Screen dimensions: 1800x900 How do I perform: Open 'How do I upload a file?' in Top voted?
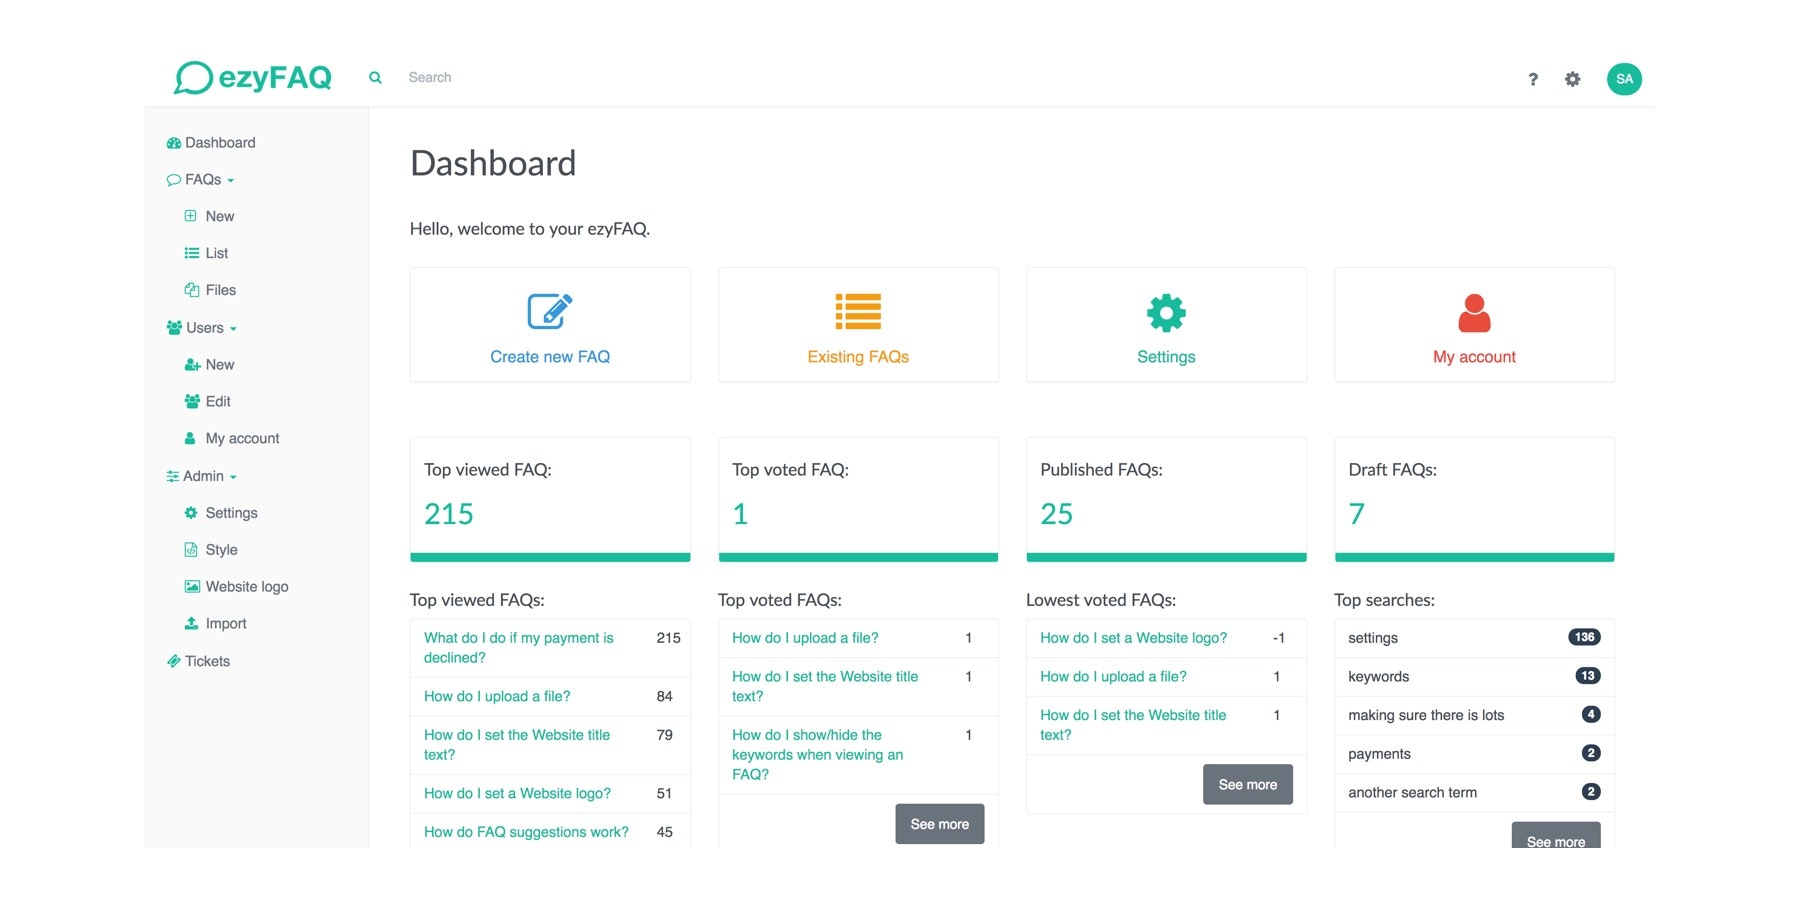point(805,638)
